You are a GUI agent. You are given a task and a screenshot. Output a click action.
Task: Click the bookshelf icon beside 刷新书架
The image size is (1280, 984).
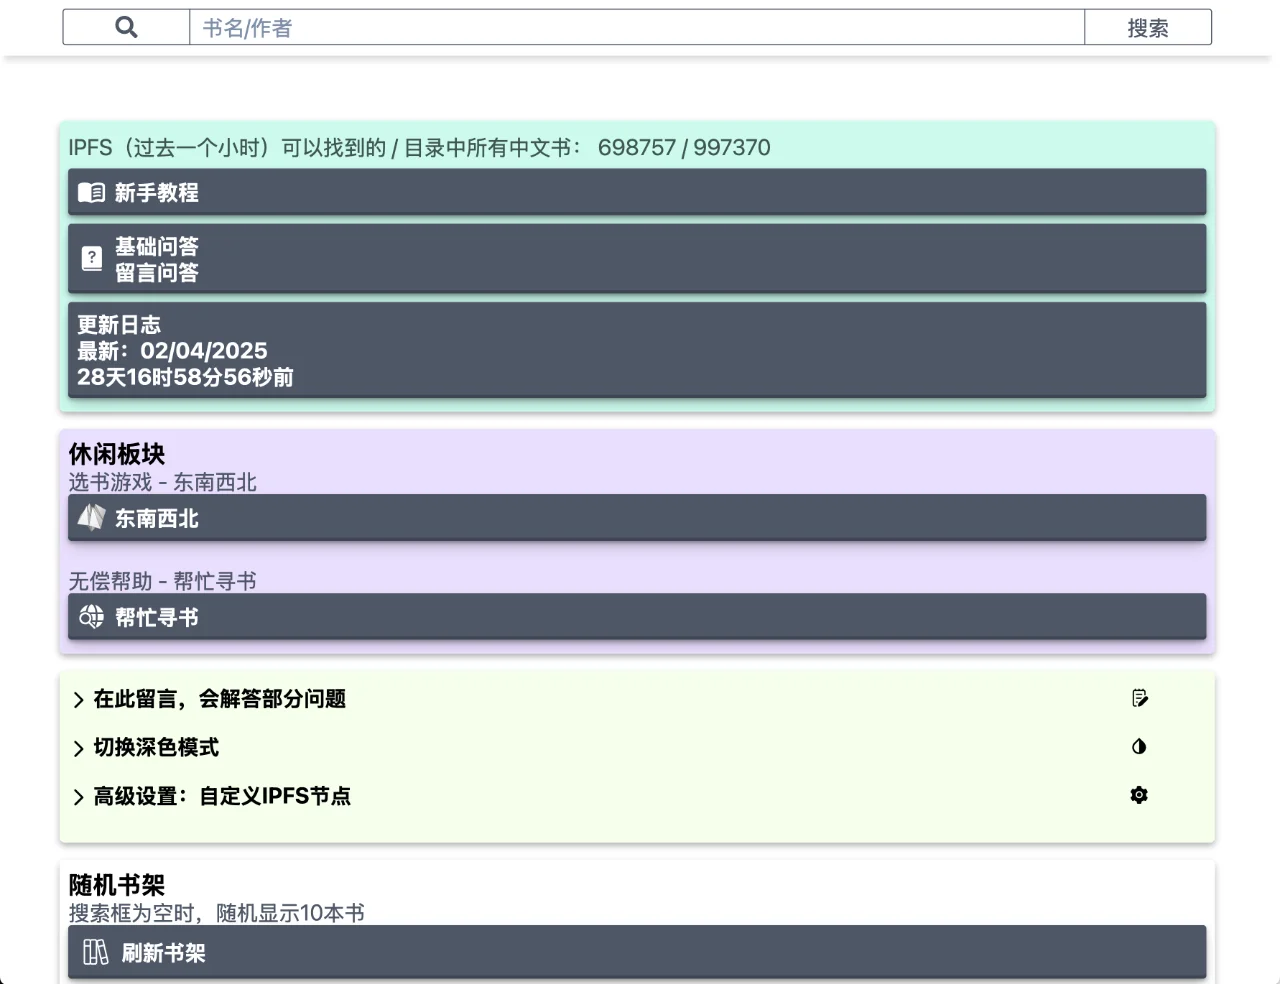(x=95, y=952)
